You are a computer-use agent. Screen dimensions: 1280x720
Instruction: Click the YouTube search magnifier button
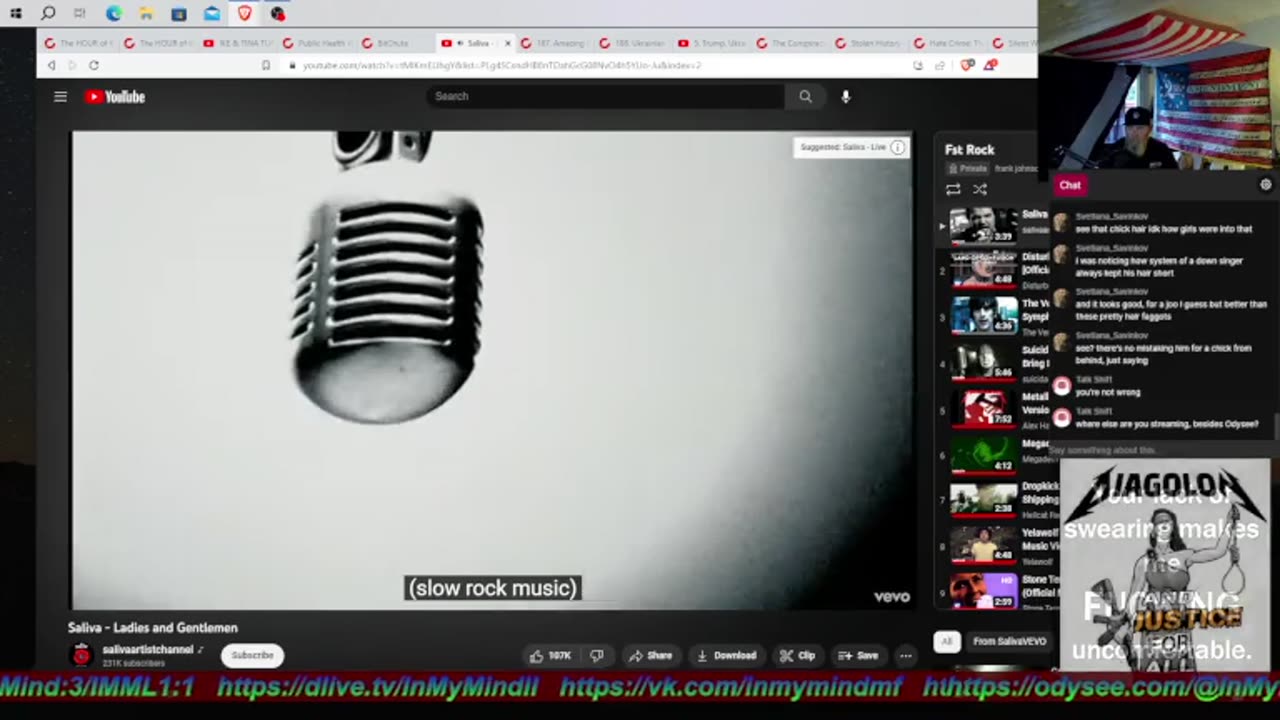tap(805, 96)
